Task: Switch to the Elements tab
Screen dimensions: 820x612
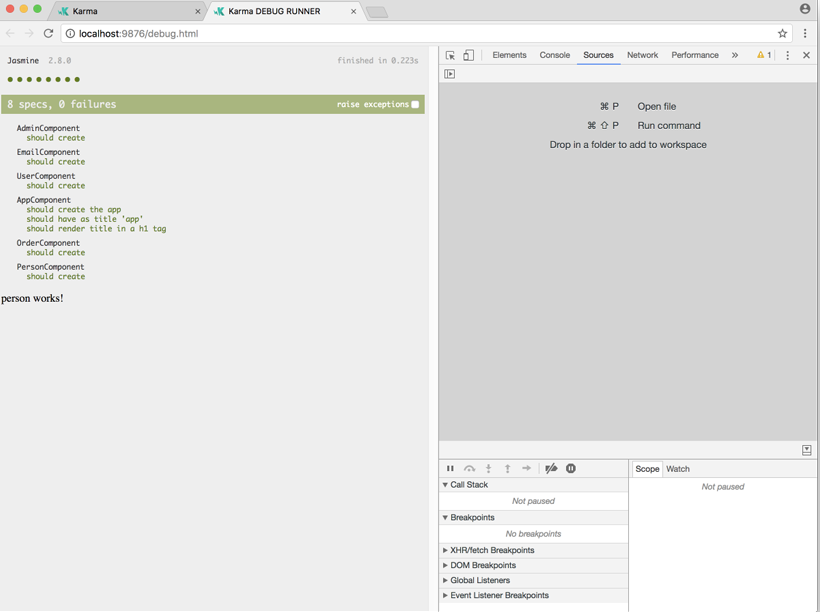Action: pos(509,55)
